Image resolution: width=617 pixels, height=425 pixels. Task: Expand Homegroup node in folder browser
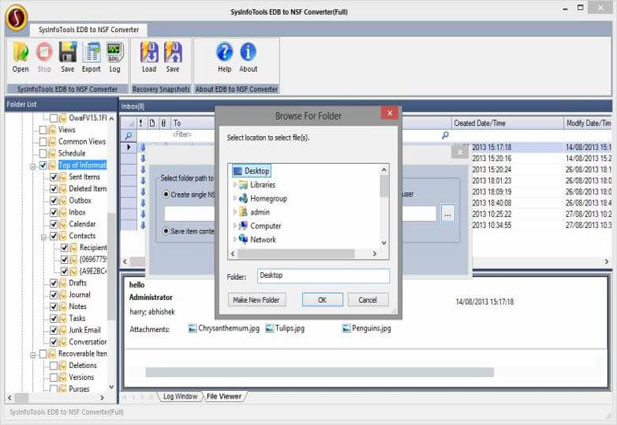[x=235, y=198]
